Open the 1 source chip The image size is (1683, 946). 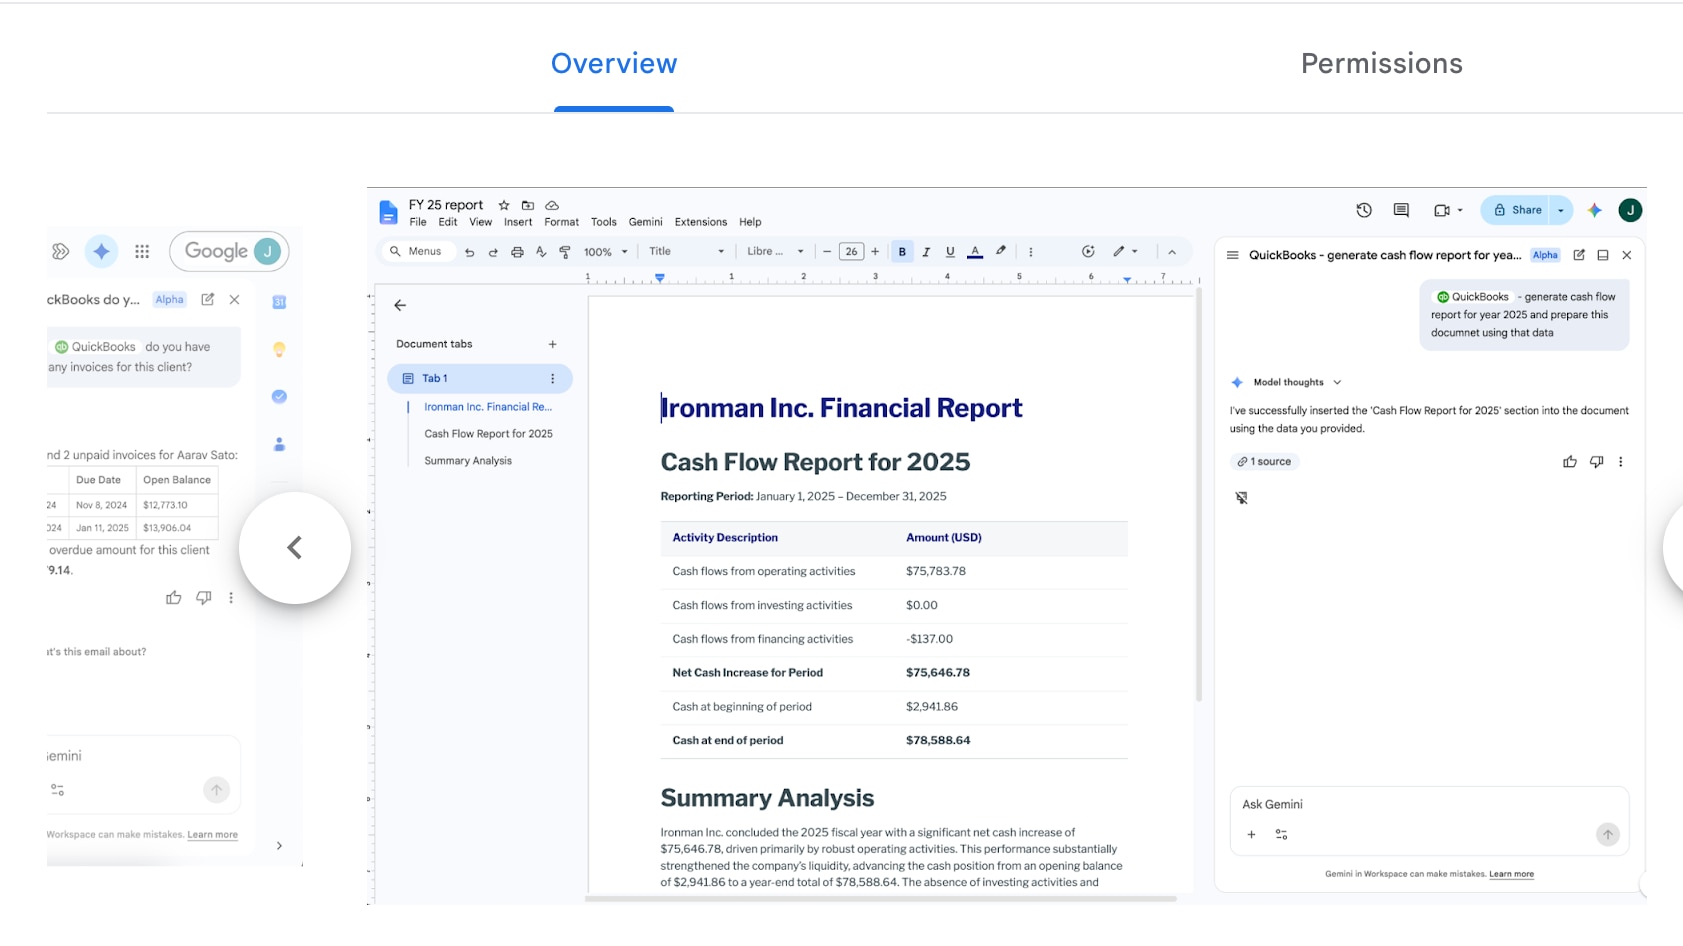pos(1265,462)
